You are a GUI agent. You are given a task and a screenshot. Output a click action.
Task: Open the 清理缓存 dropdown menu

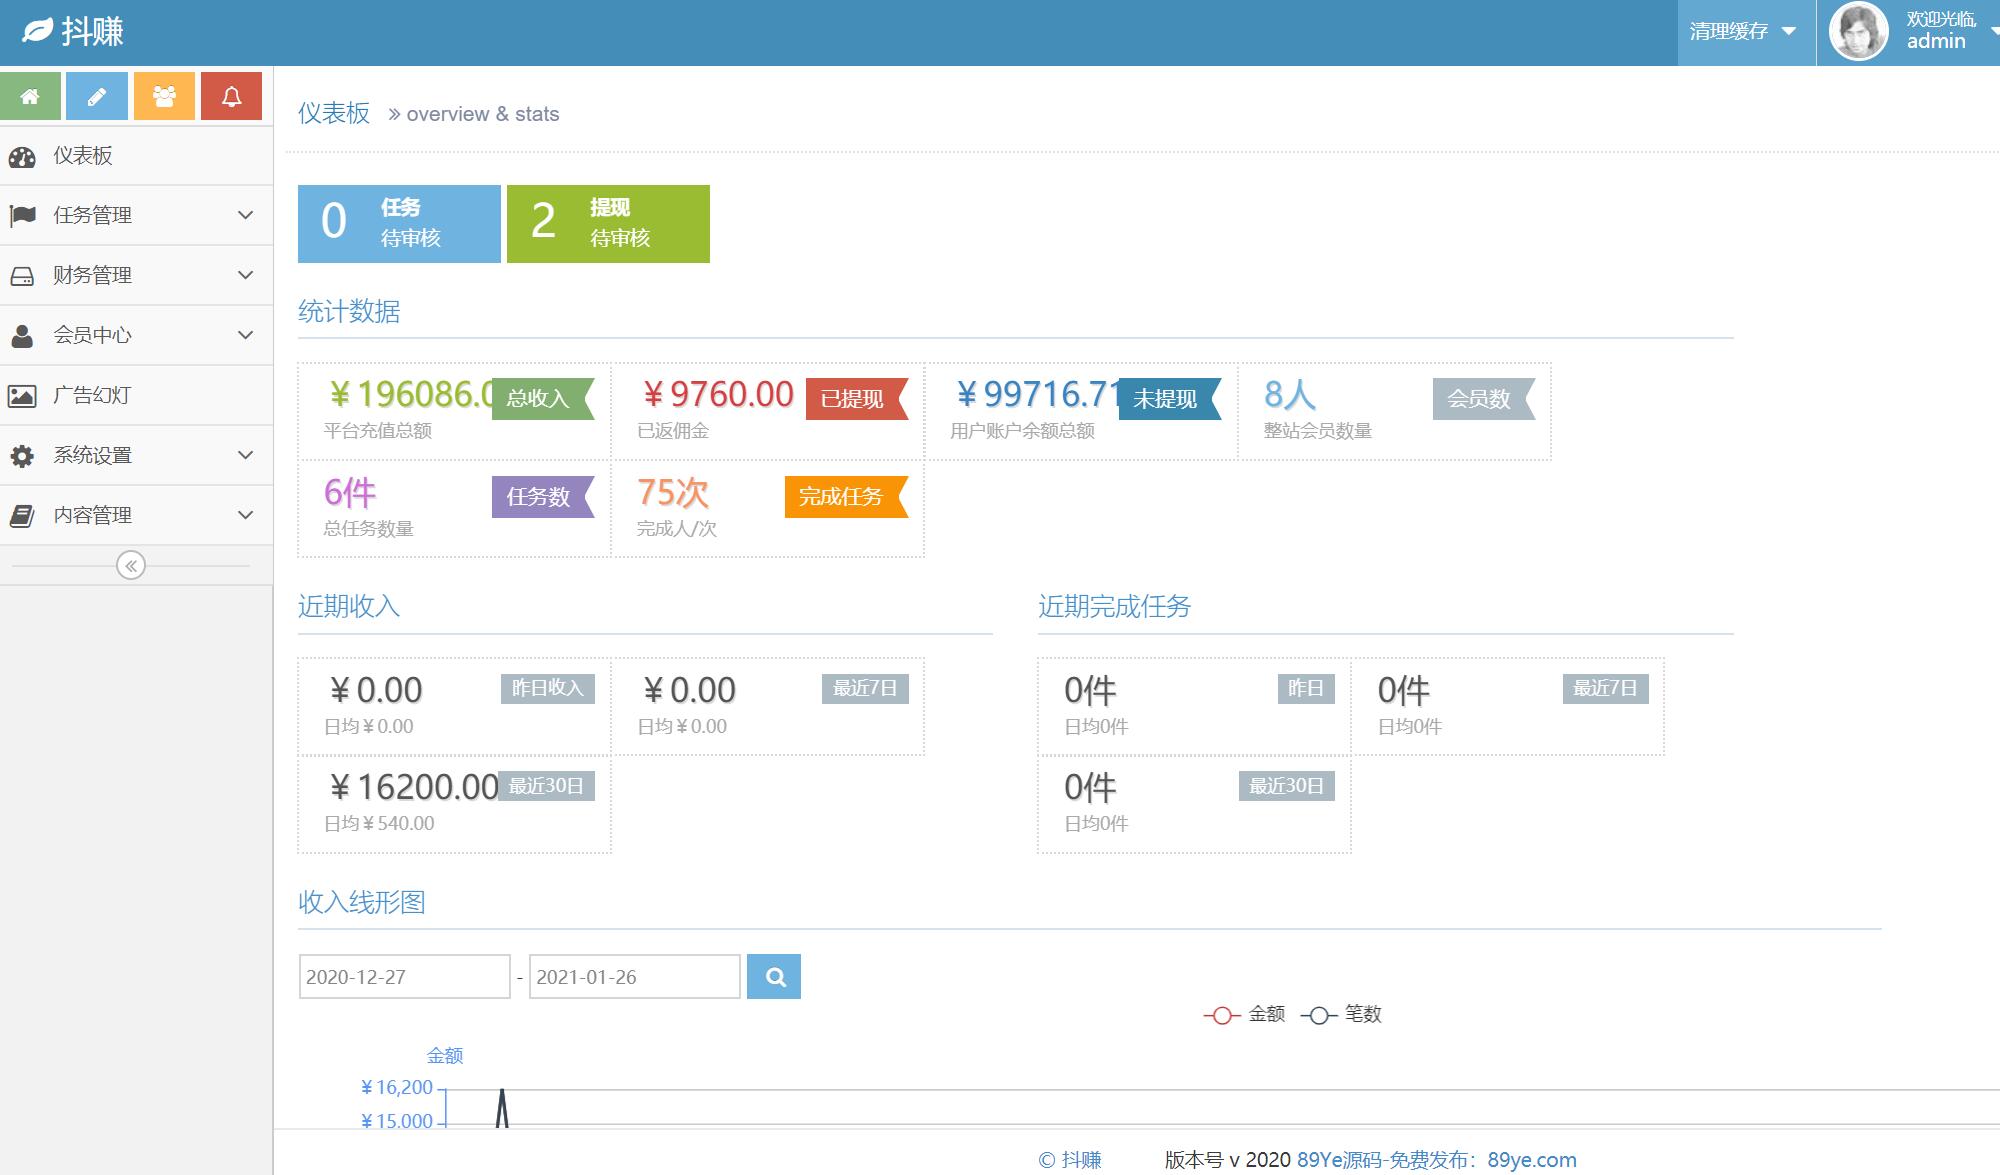coord(1742,32)
